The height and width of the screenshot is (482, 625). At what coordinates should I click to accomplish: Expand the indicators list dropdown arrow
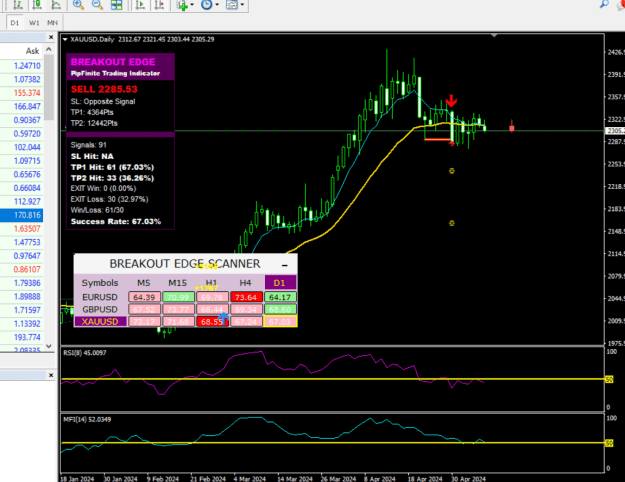tap(192, 5)
